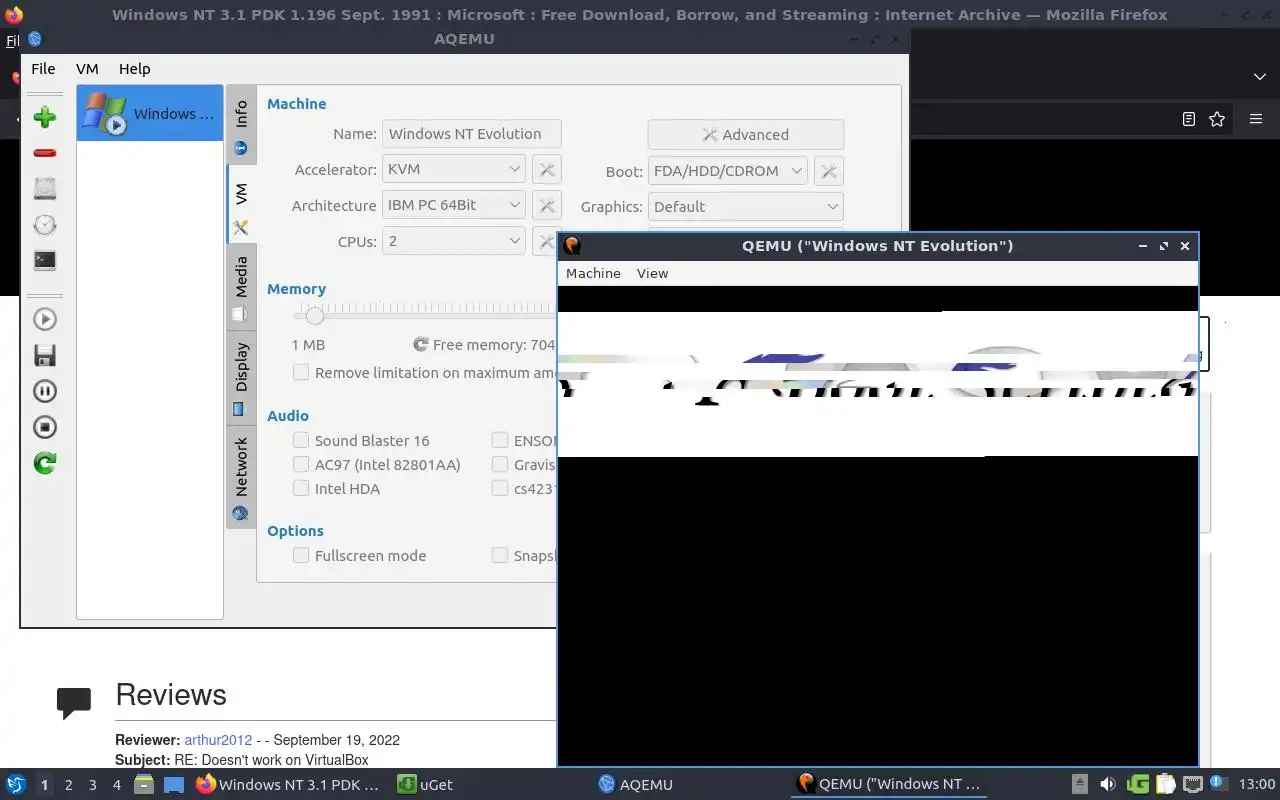The width and height of the screenshot is (1280, 800).
Task: Open the Firefox hamburger menu
Action: coord(1256,119)
